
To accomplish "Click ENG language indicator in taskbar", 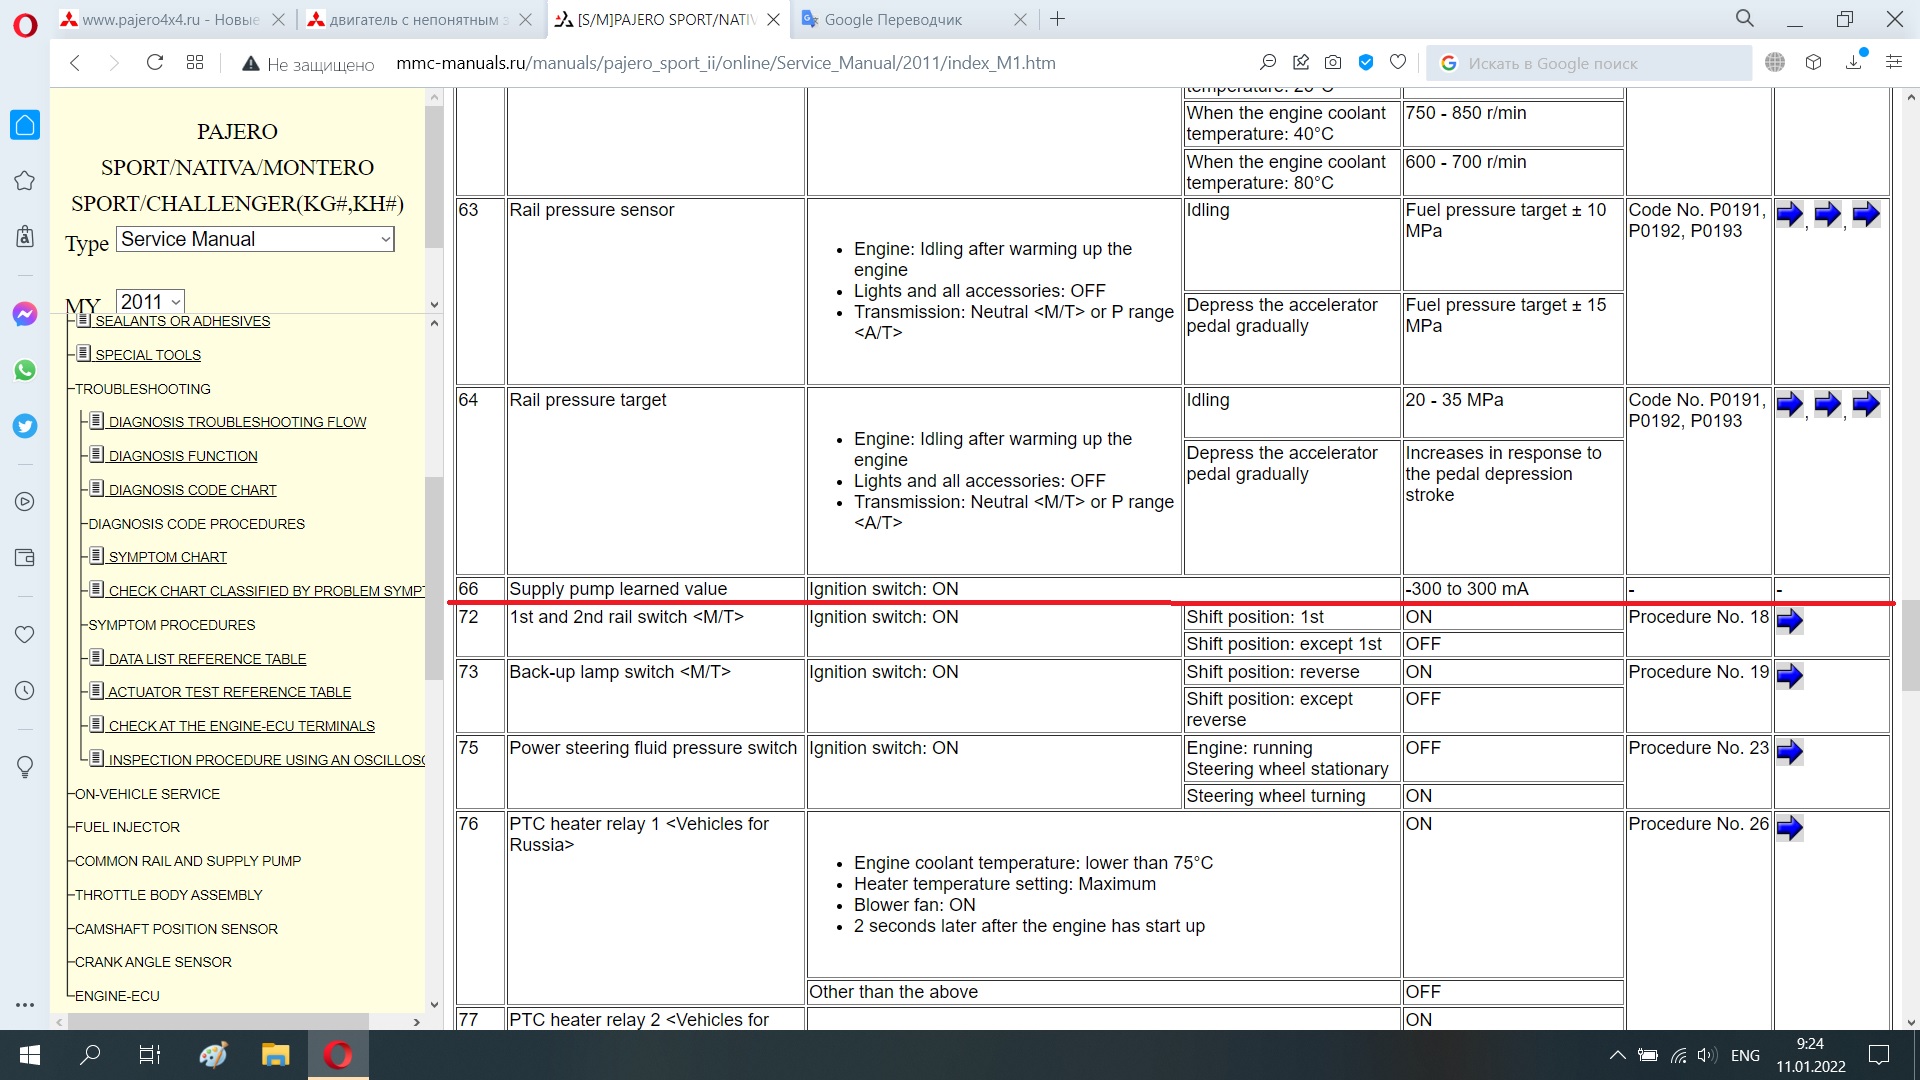I will click(1745, 1055).
